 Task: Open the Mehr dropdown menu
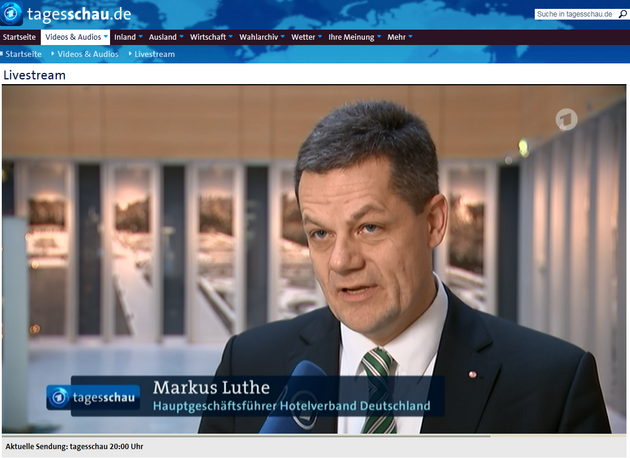pyautogui.click(x=400, y=37)
